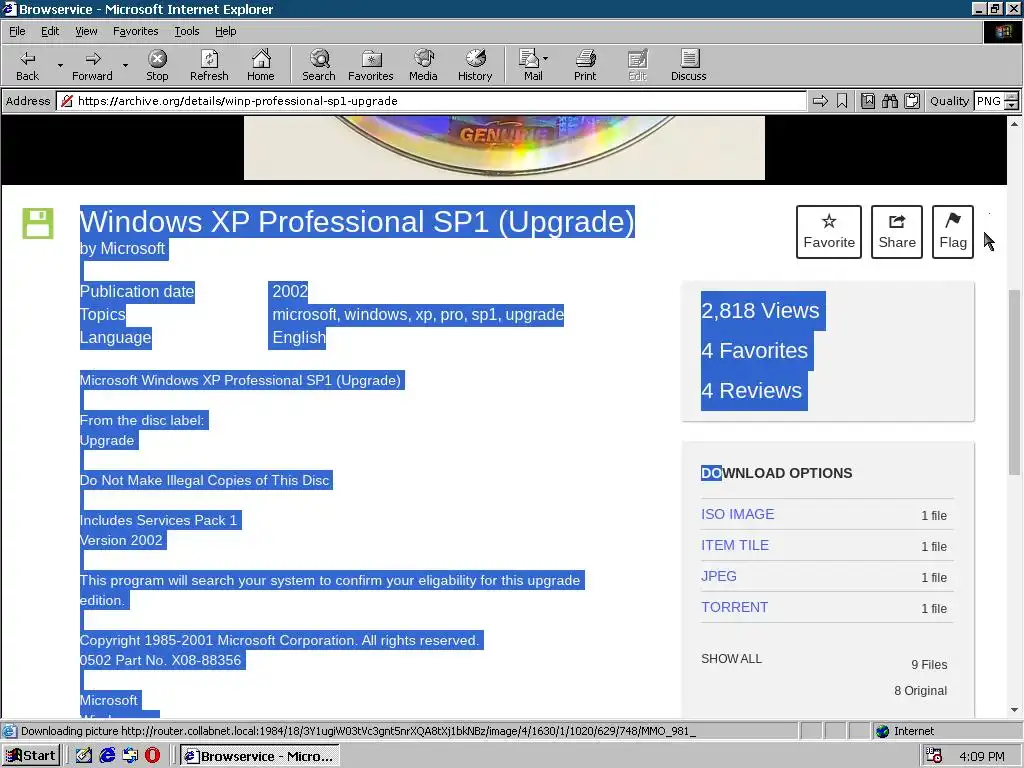Click the Favorite star button
The image size is (1024, 768).
coord(829,232)
